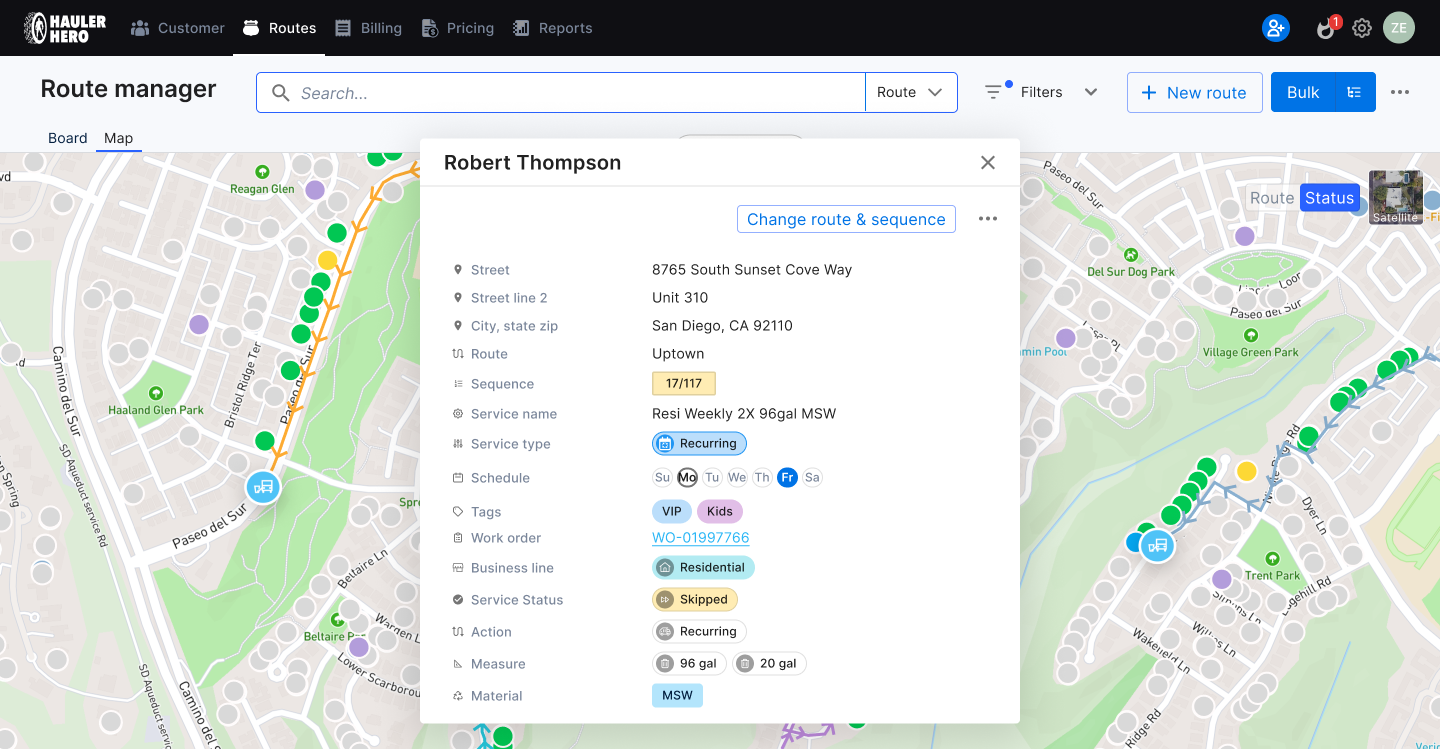Open the ellipsis menu on Robert Thompson card
1440x749 pixels.
coord(987,218)
